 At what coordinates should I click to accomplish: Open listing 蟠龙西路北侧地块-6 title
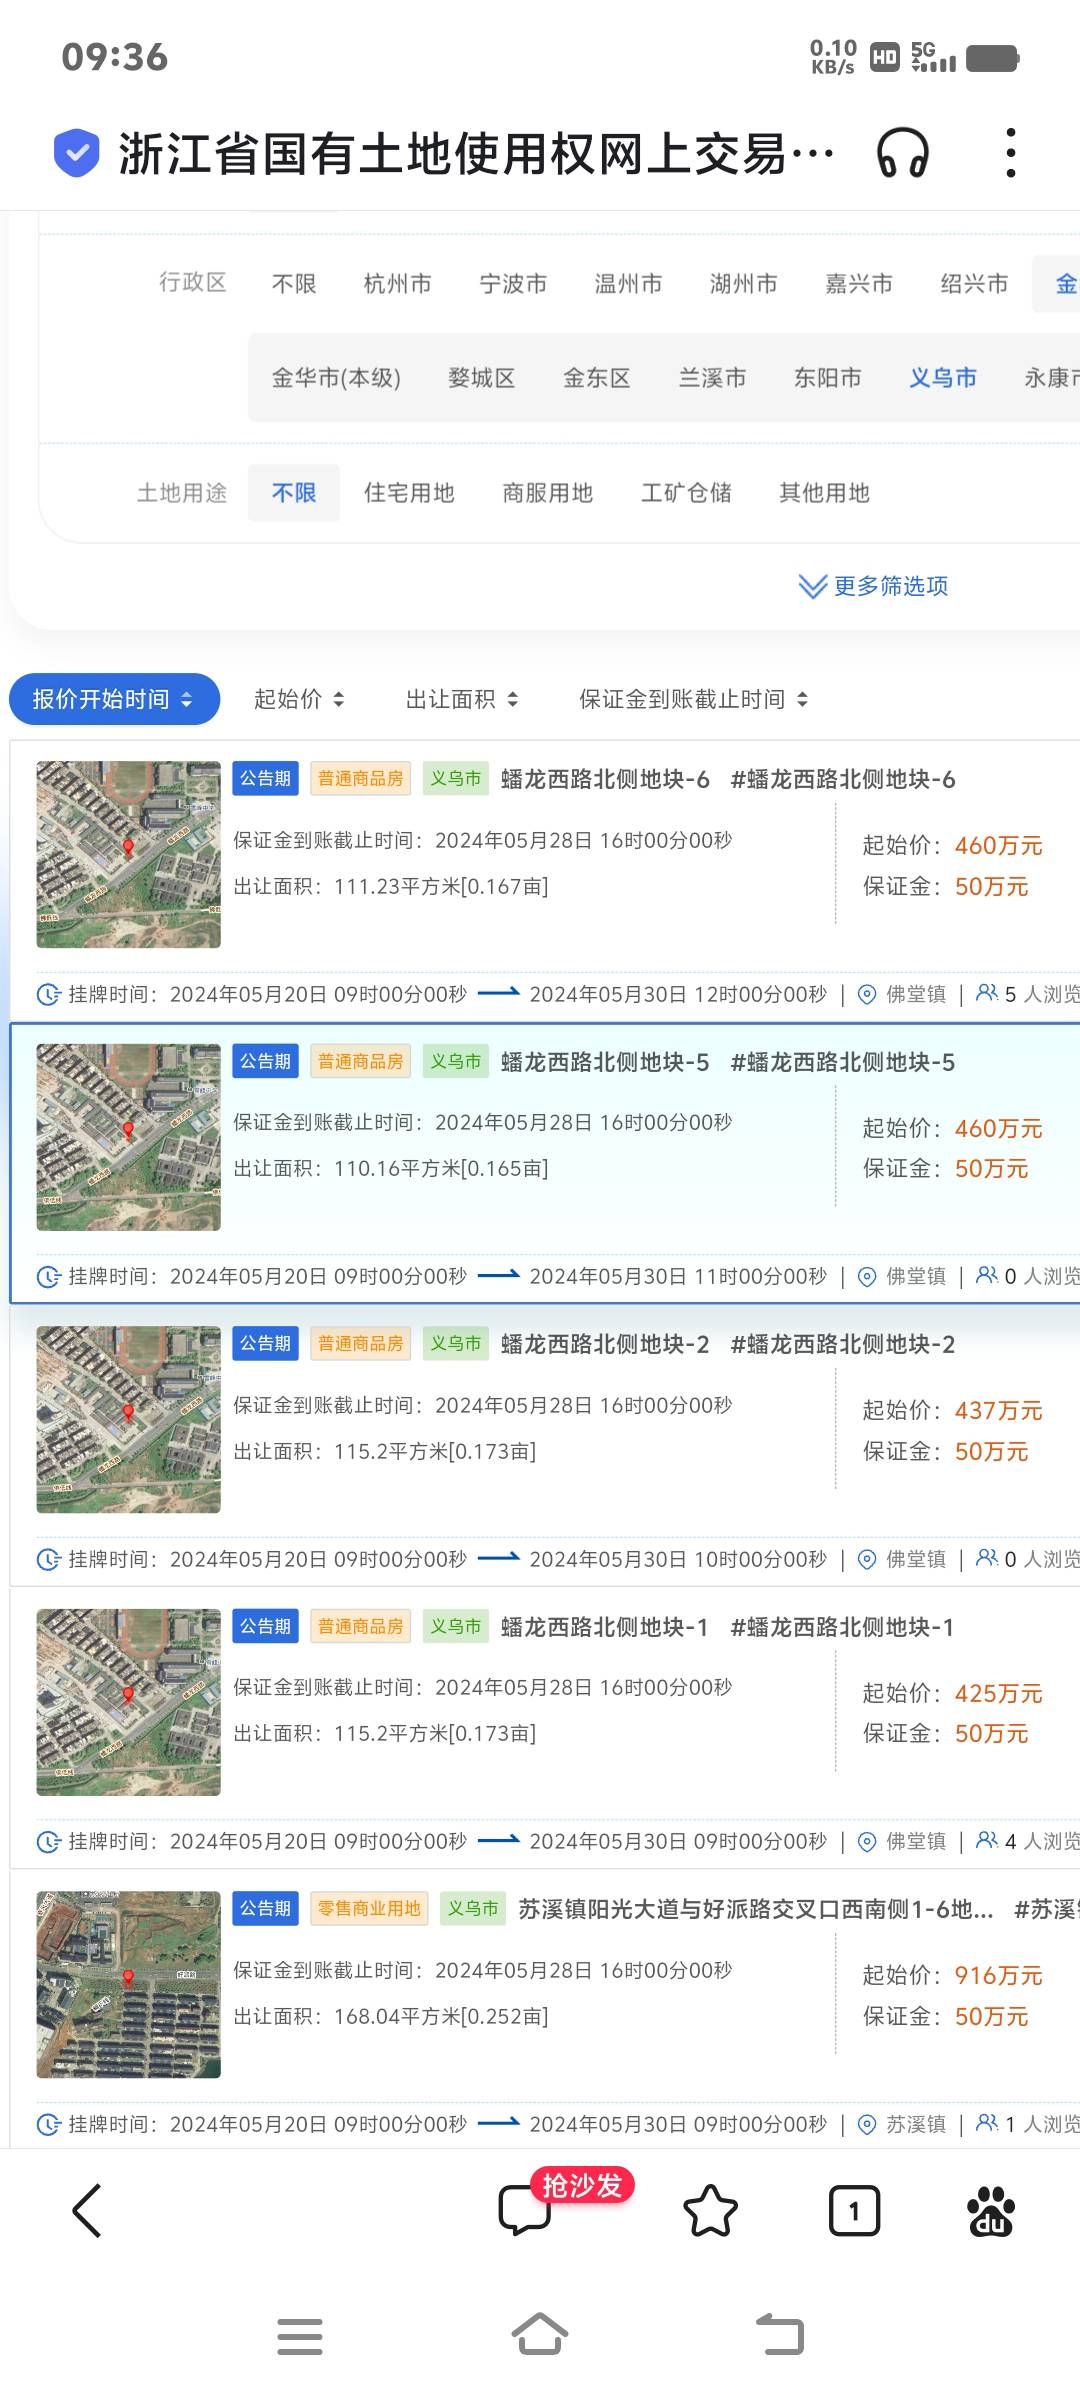point(605,779)
